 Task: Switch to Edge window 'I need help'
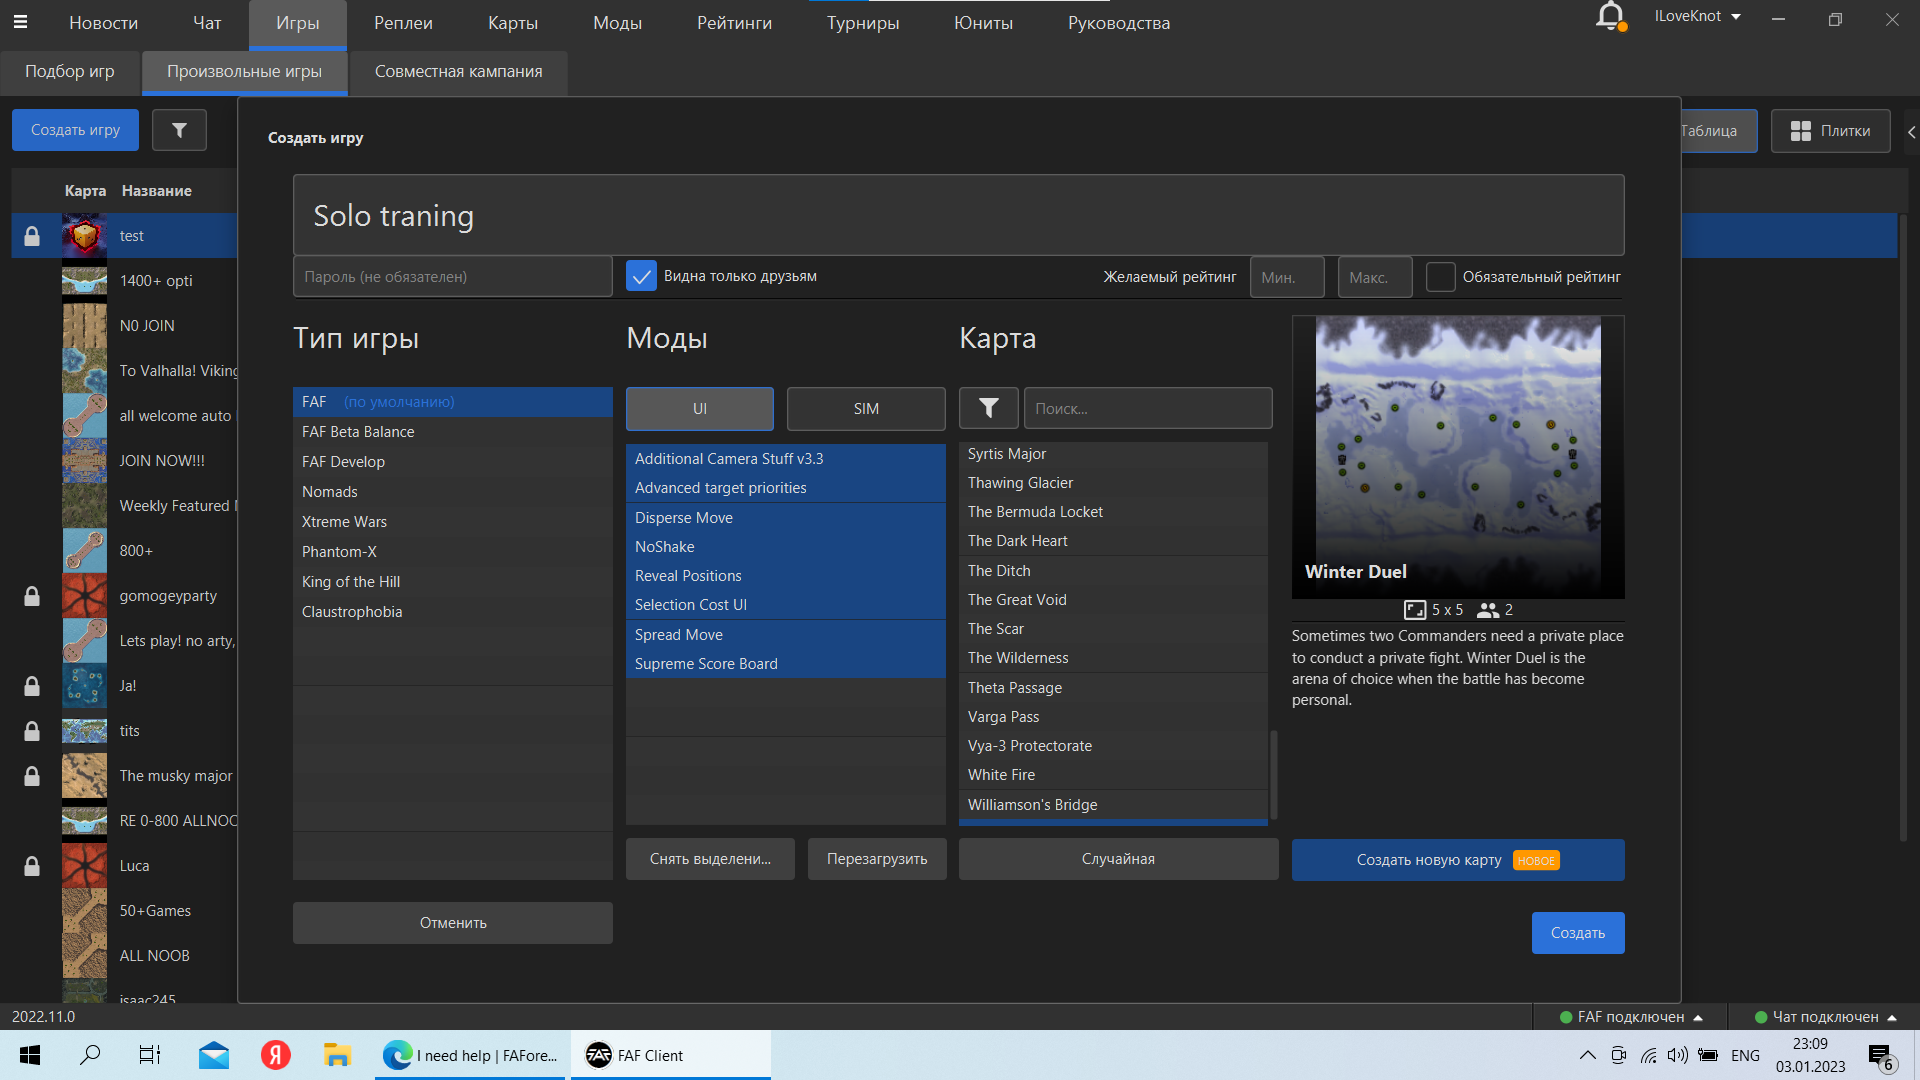coord(471,1055)
